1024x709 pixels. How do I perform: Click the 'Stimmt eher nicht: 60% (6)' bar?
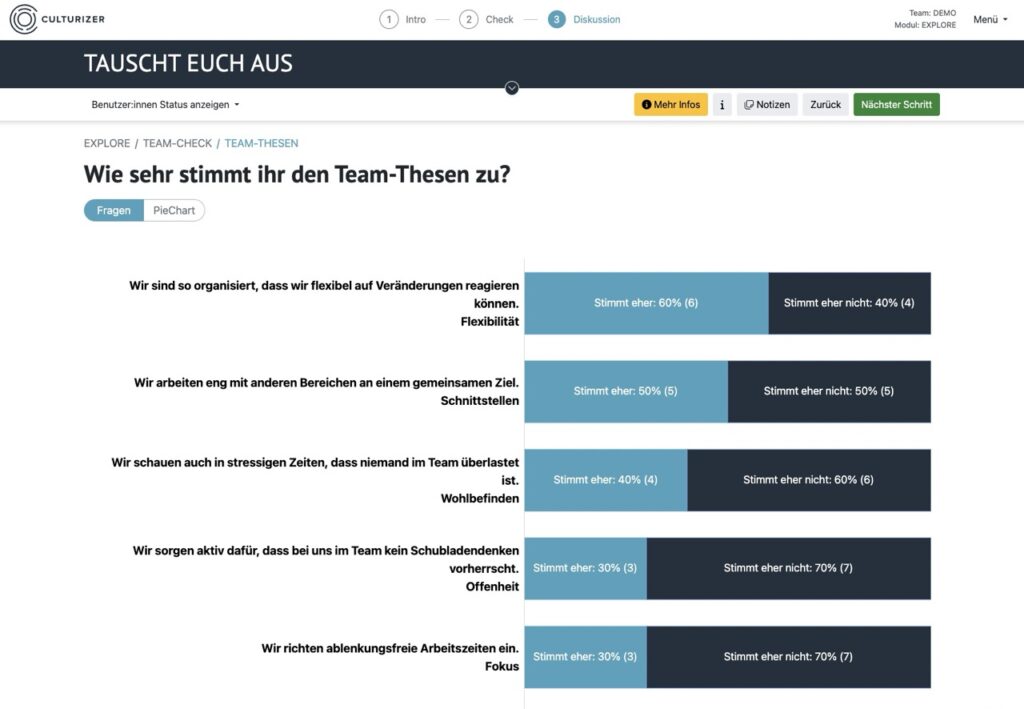click(x=809, y=480)
